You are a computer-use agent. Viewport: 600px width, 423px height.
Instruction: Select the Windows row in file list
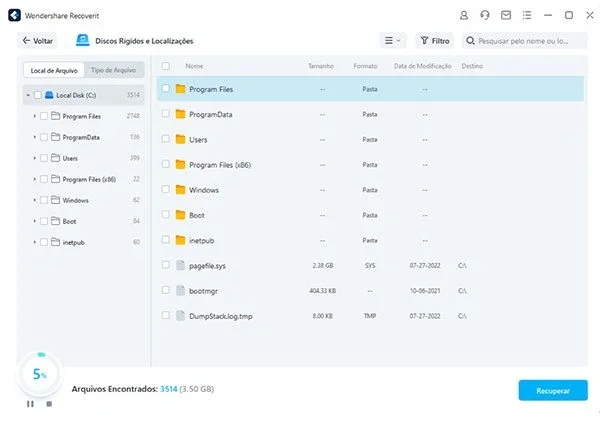tap(370, 189)
